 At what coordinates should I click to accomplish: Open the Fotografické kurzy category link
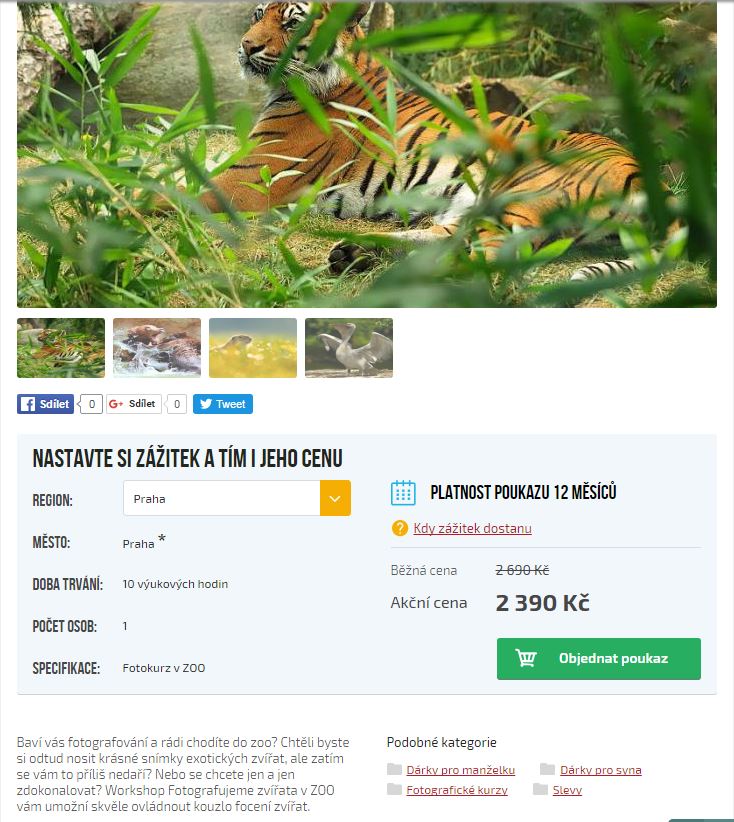point(457,789)
